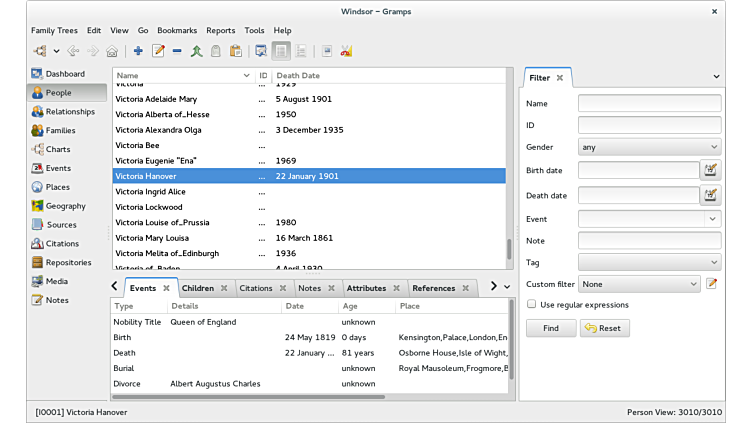Add a new person with plus icon

point(138,51)
